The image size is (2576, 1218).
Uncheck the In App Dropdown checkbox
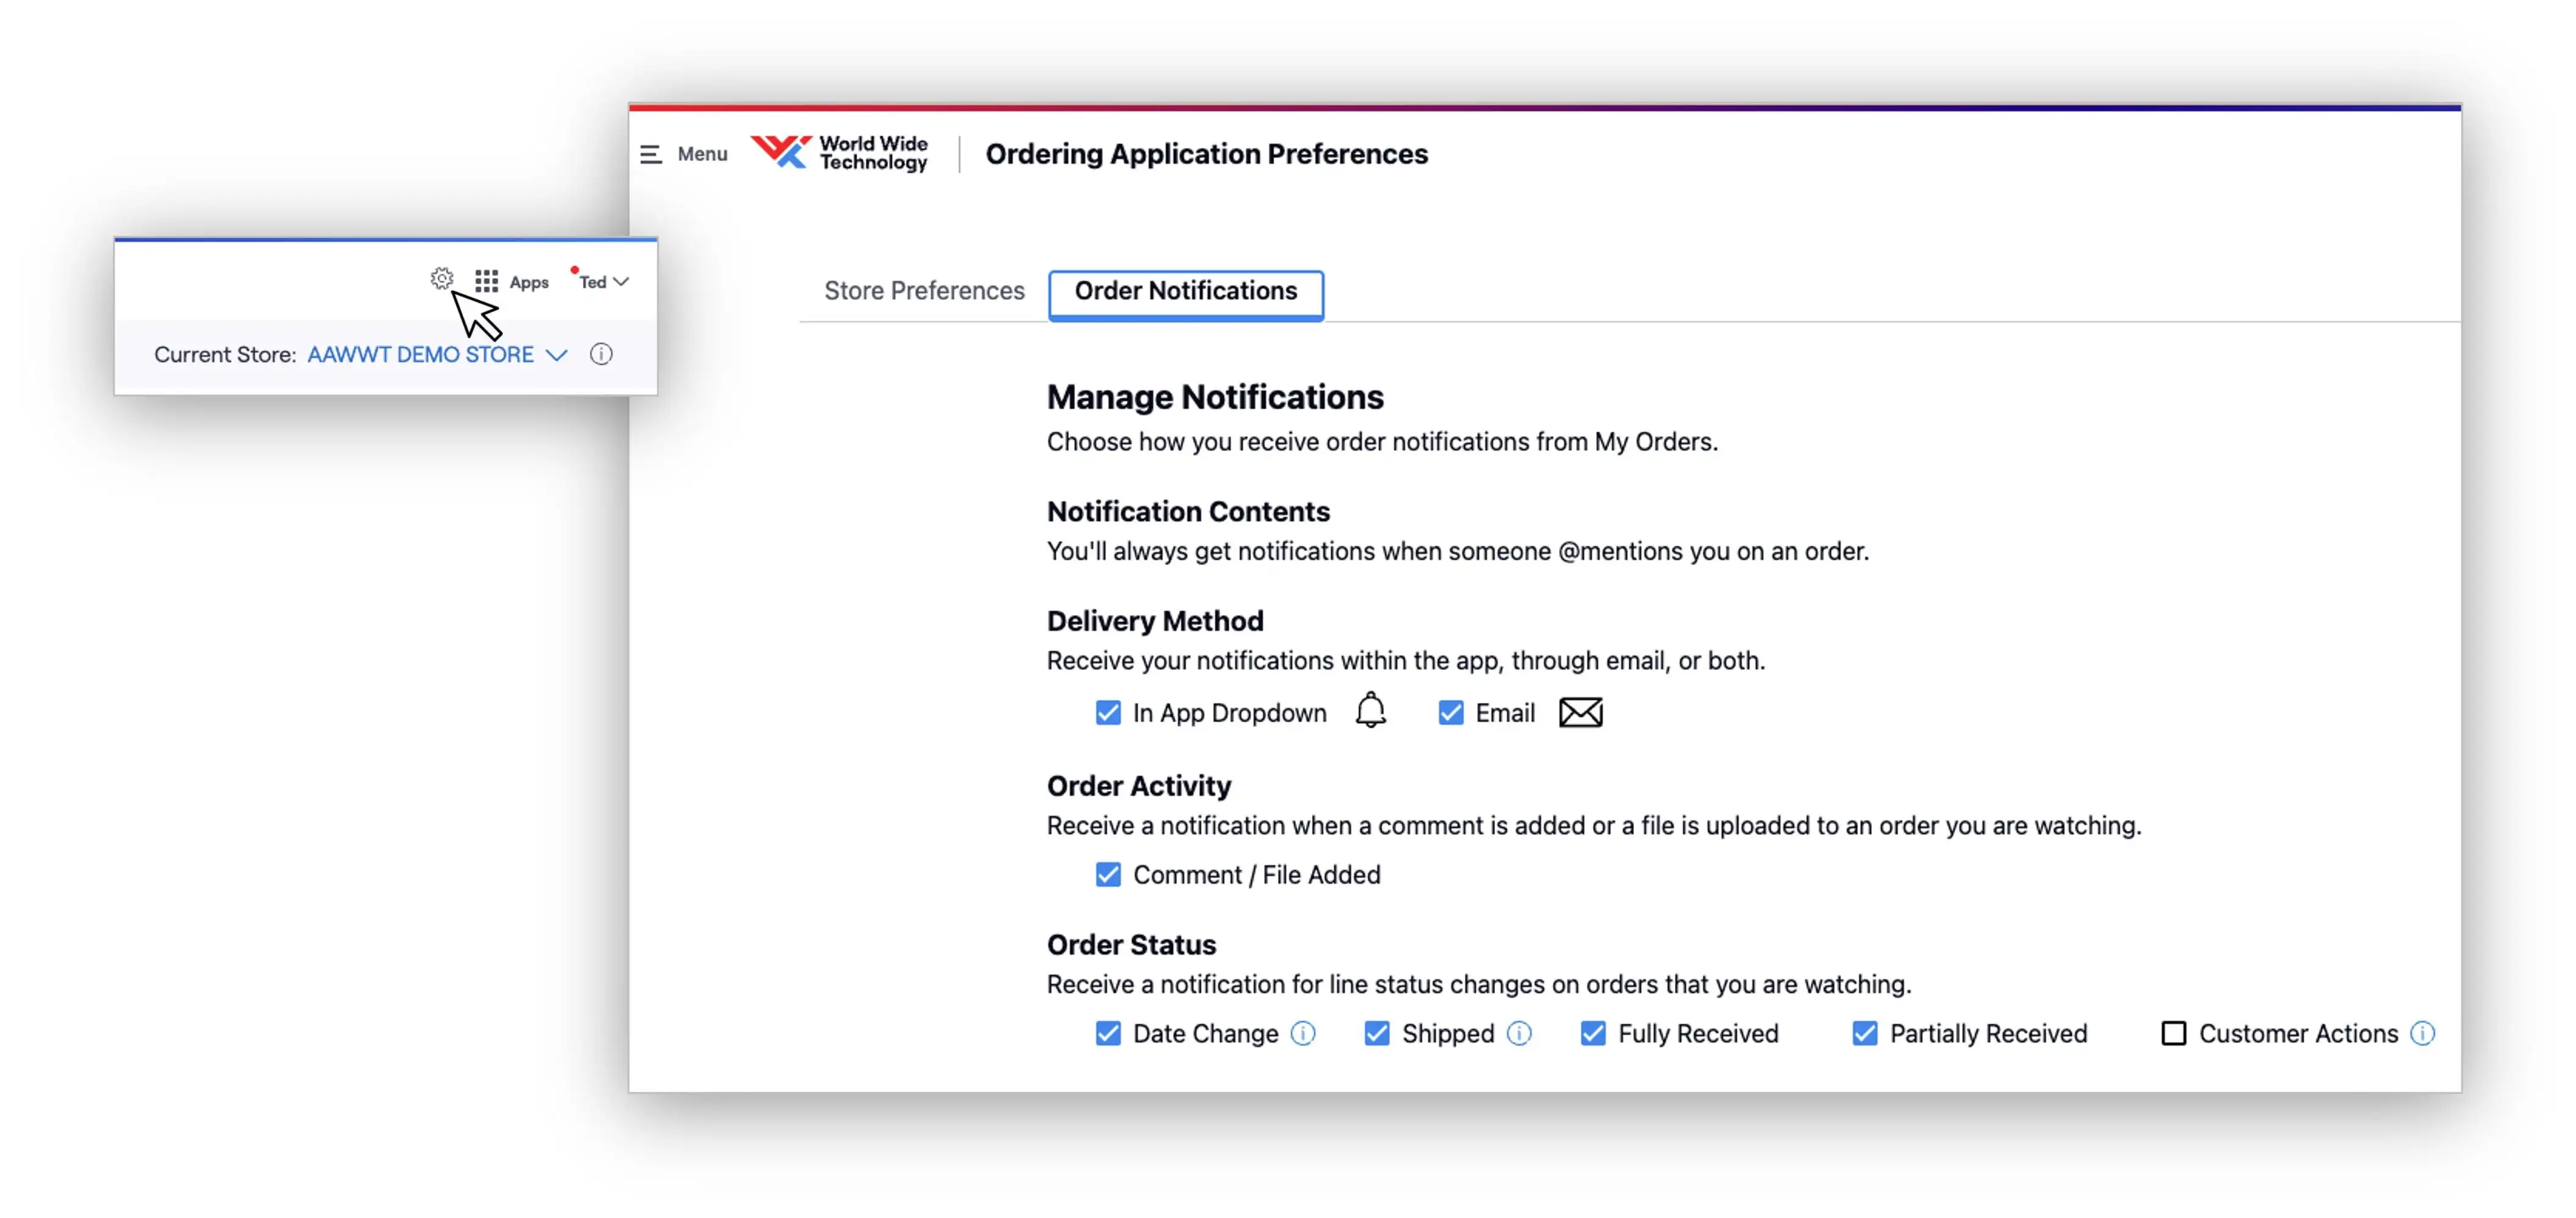[1107, 713]
